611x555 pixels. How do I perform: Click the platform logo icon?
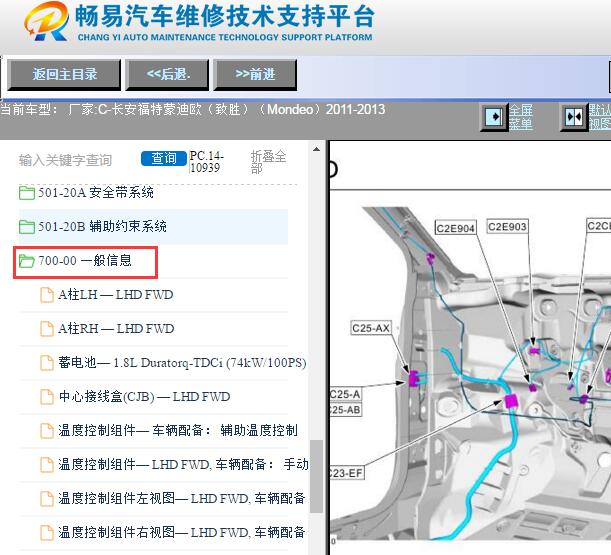pyautogui.click(x=46, y=21)
